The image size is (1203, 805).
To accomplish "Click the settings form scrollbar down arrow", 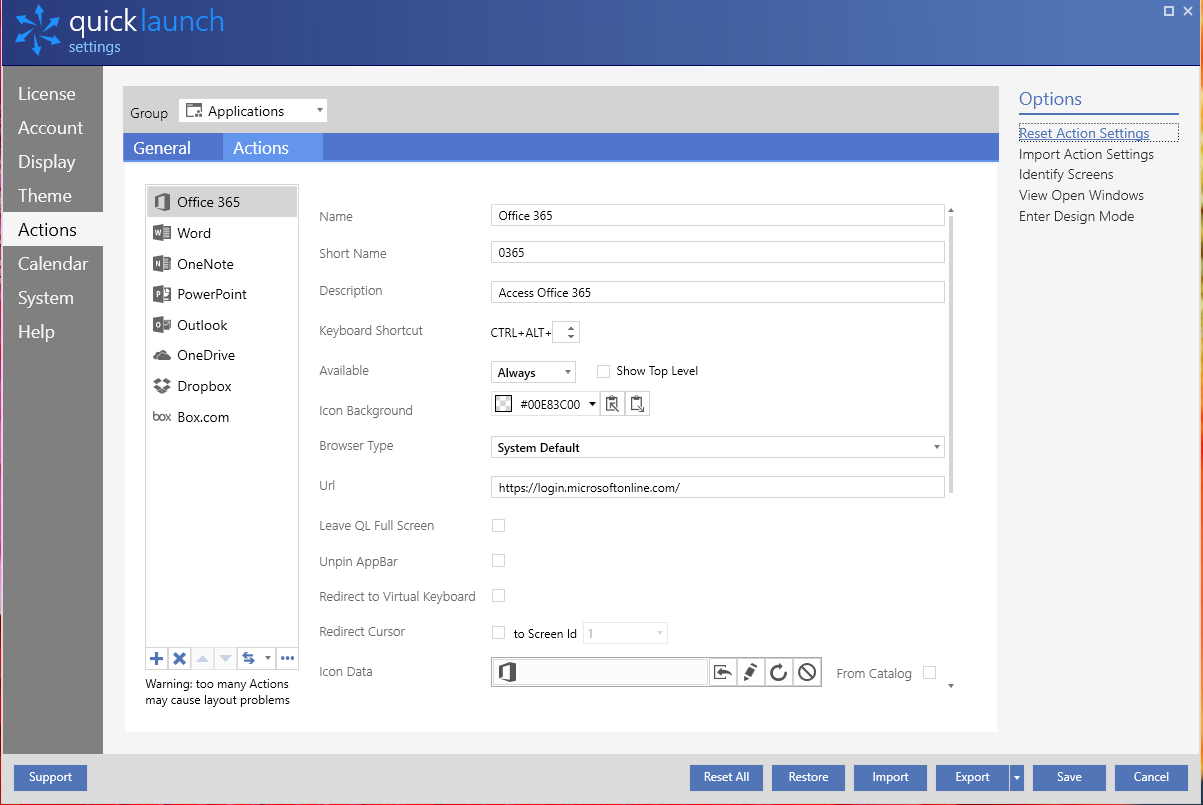I will click(x=950, y=686).
